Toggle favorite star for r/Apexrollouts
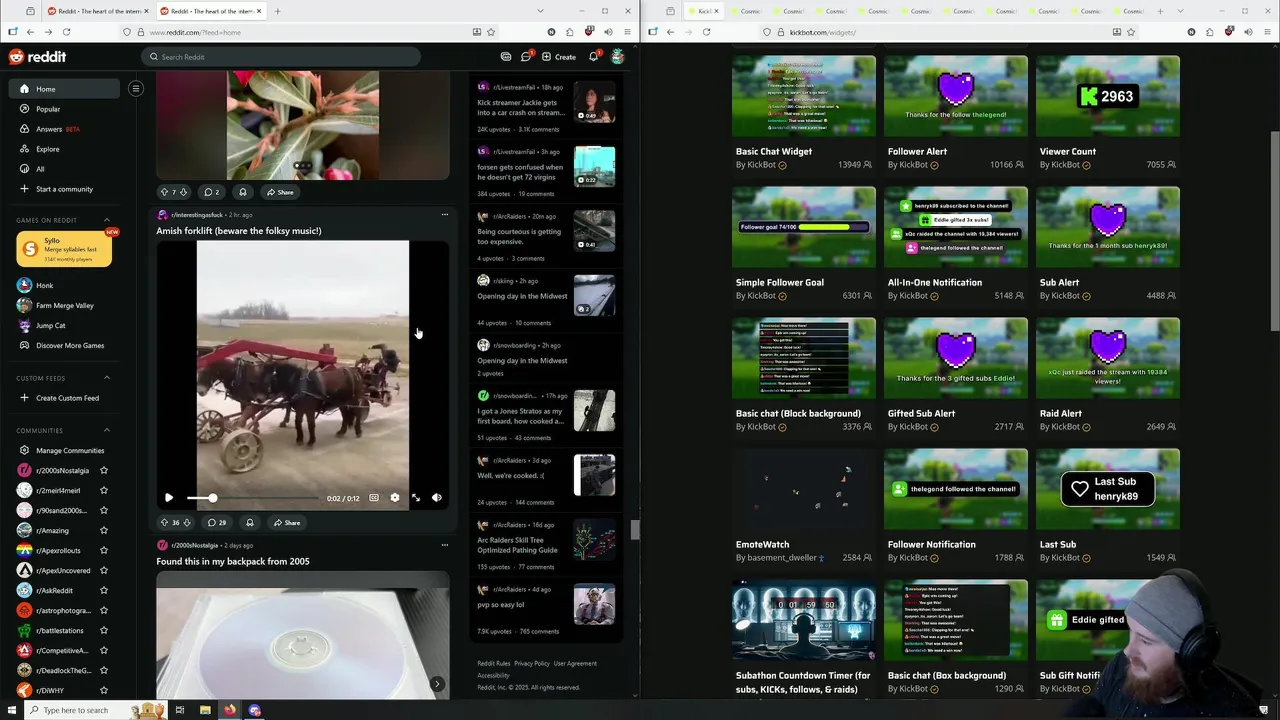 (x=104, y=550)
